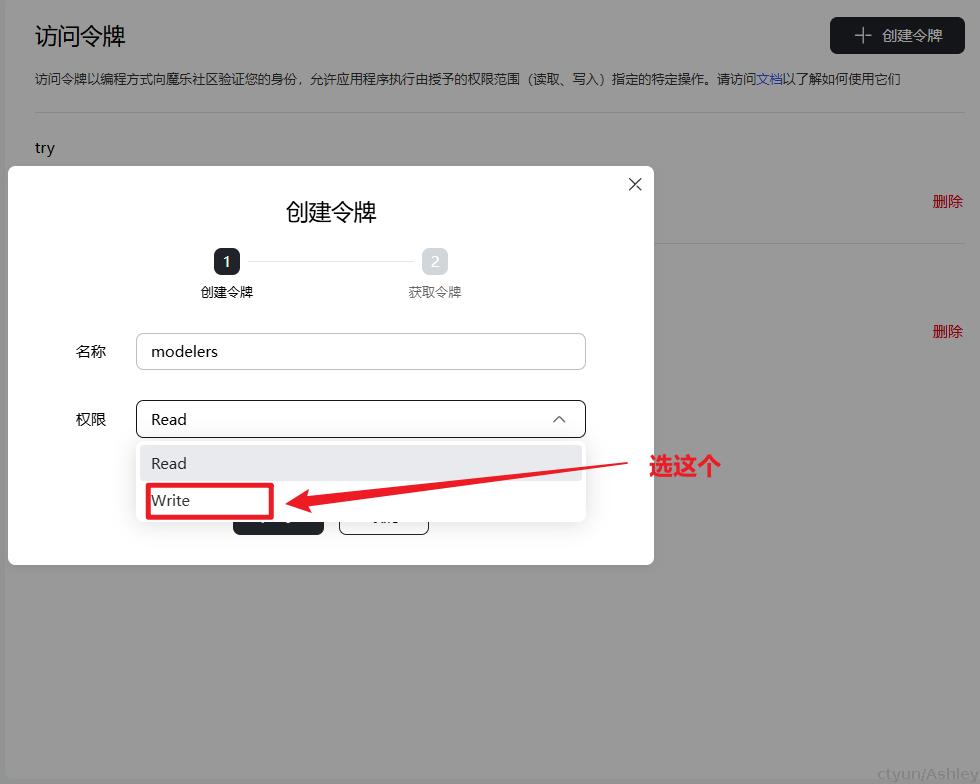Select the Read option in the list
The height and width of the screenshot is (784, 980).
(x=361, y=463)
